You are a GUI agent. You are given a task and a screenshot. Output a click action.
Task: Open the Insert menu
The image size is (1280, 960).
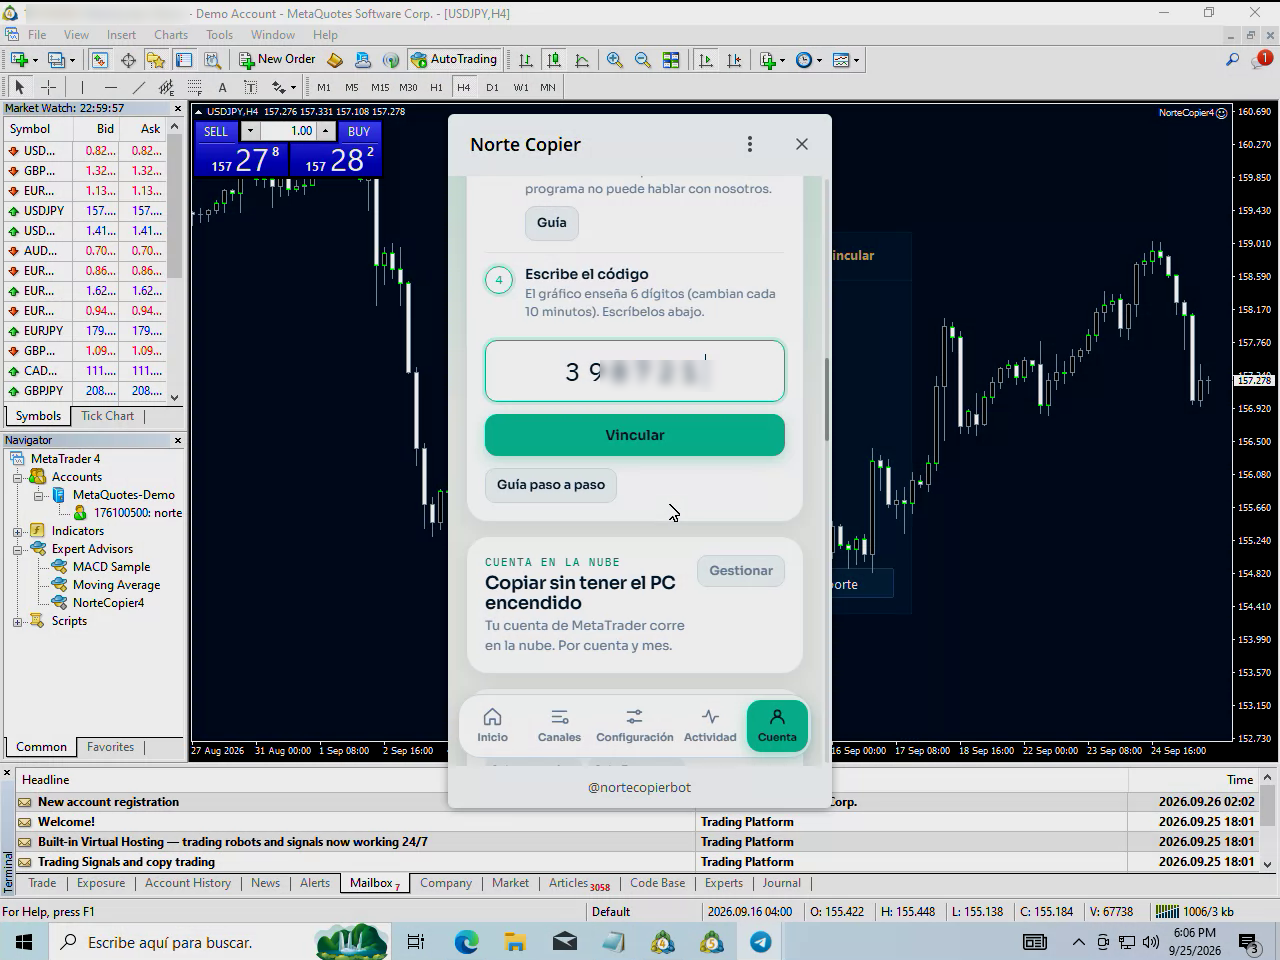tap(121, 34)
